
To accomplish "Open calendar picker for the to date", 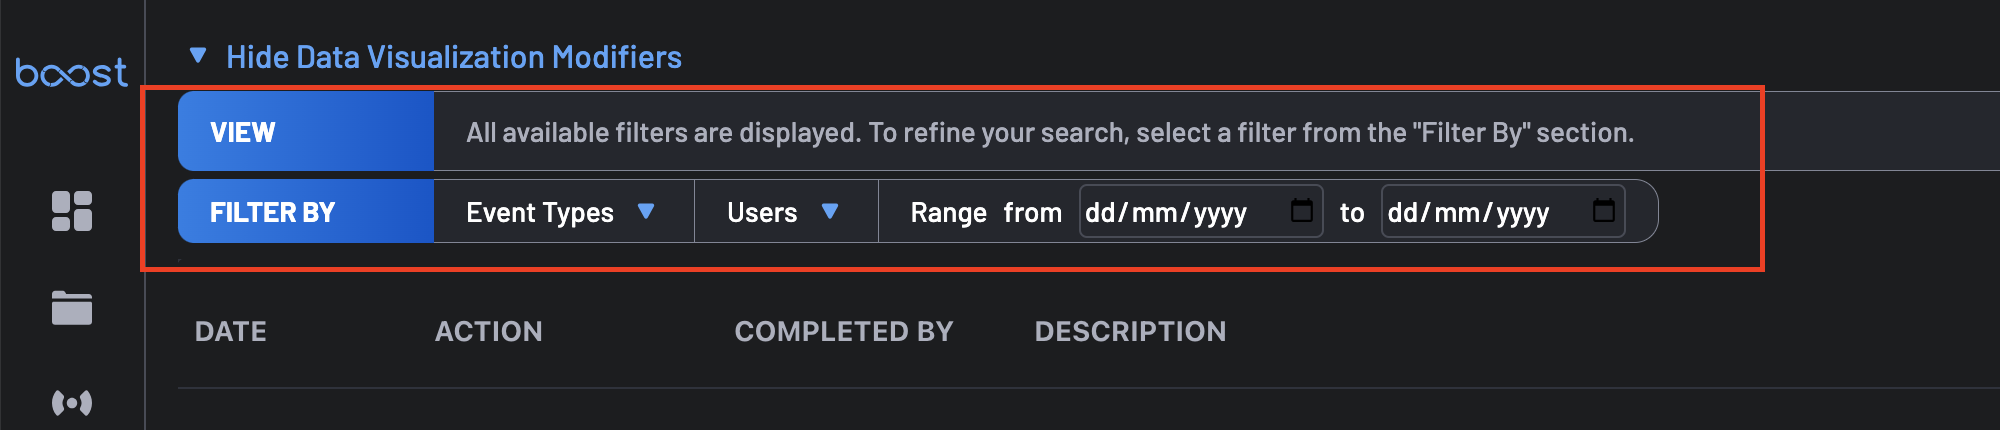I will click(1604, 210).
